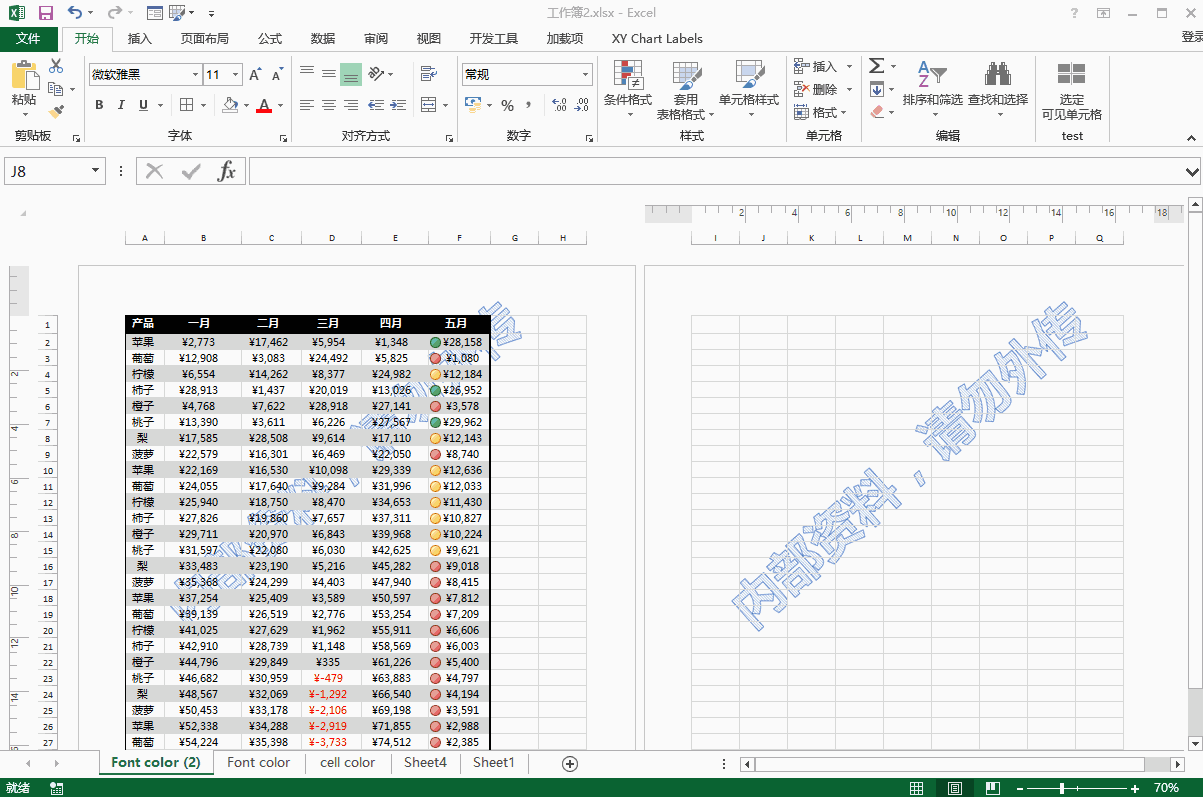
Task: Switch to the 页面布局 ribbon tab
Action: pos(204,39)
